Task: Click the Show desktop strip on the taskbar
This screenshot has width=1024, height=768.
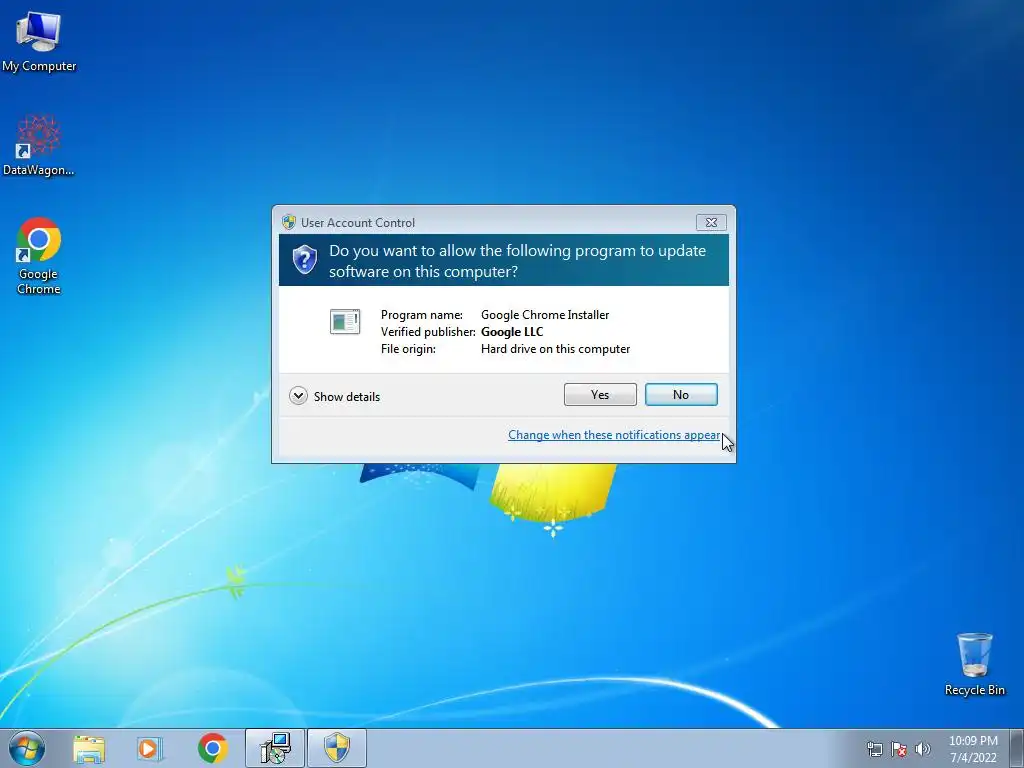Action: (x=1017, y=748)
